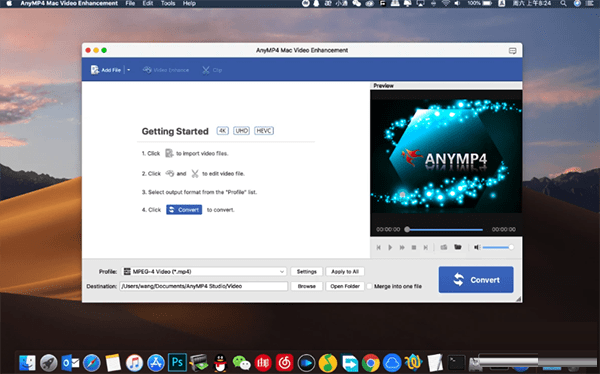This screenshot has width=600, height=374.
Task: Open the Profile format dropdown
Action: coord(204,271)
